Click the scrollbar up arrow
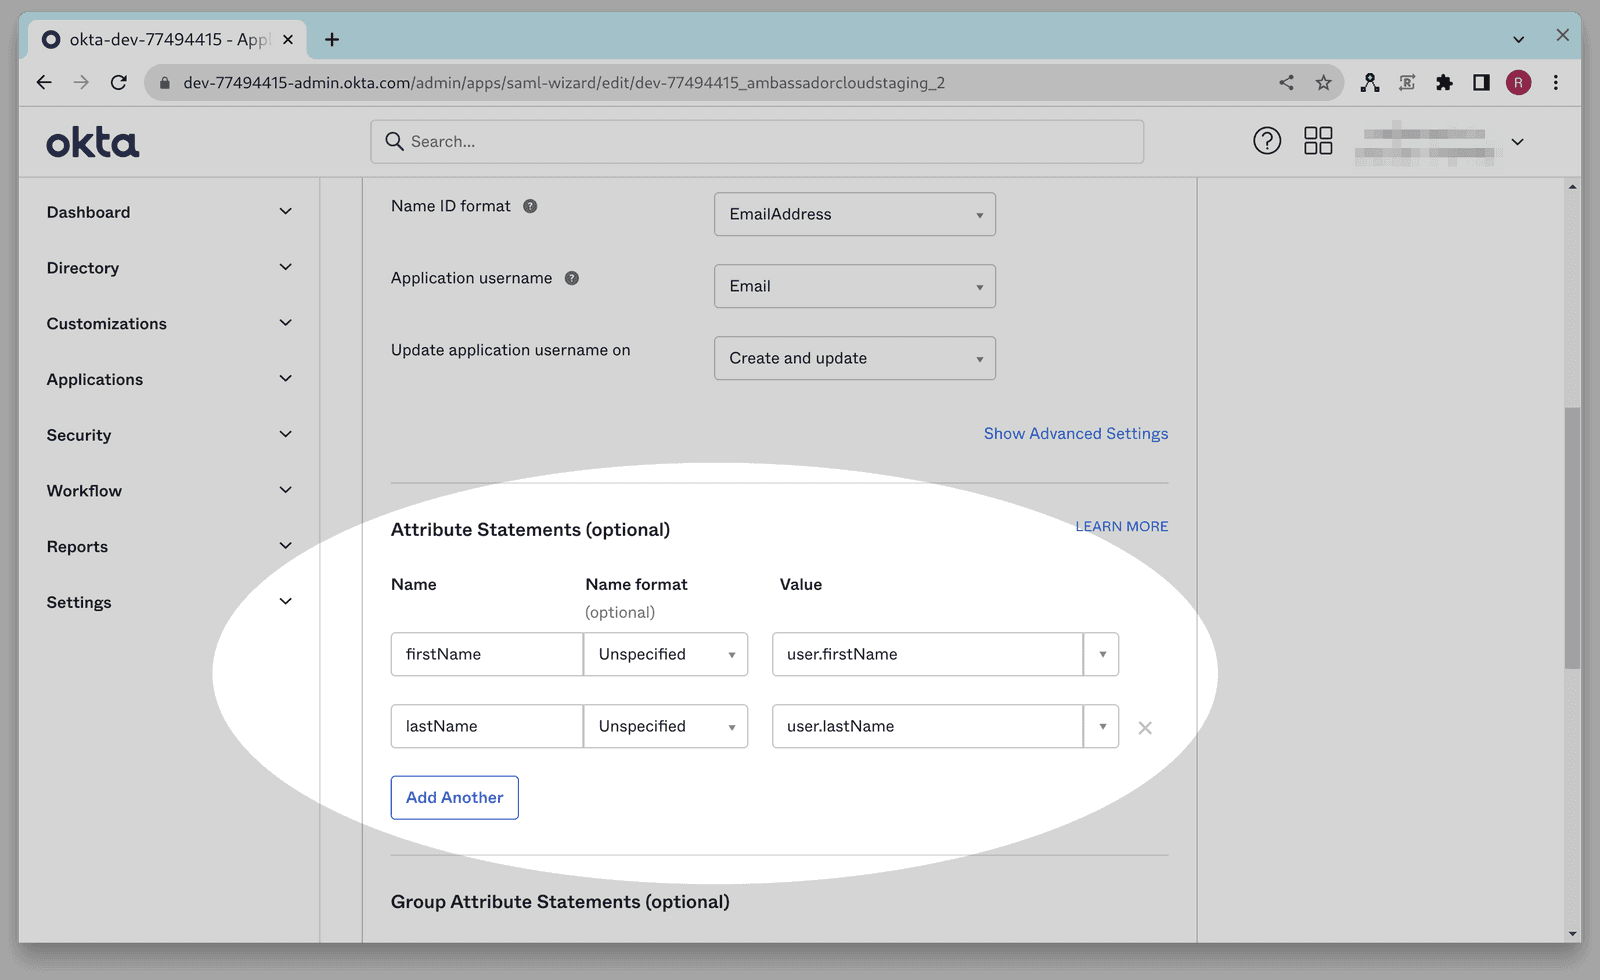Image resolution: width=1600 pixels, height=980 pixels. coord(1572,187)
